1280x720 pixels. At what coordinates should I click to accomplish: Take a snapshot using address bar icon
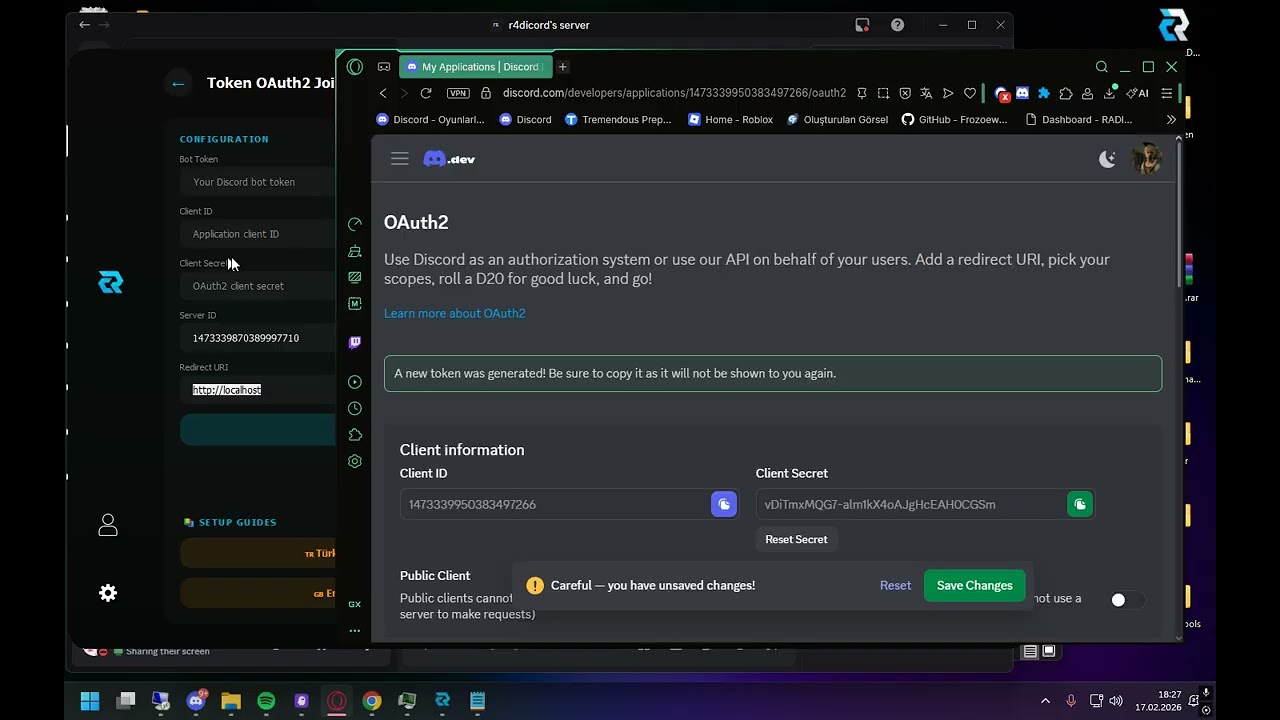point(883,93)
